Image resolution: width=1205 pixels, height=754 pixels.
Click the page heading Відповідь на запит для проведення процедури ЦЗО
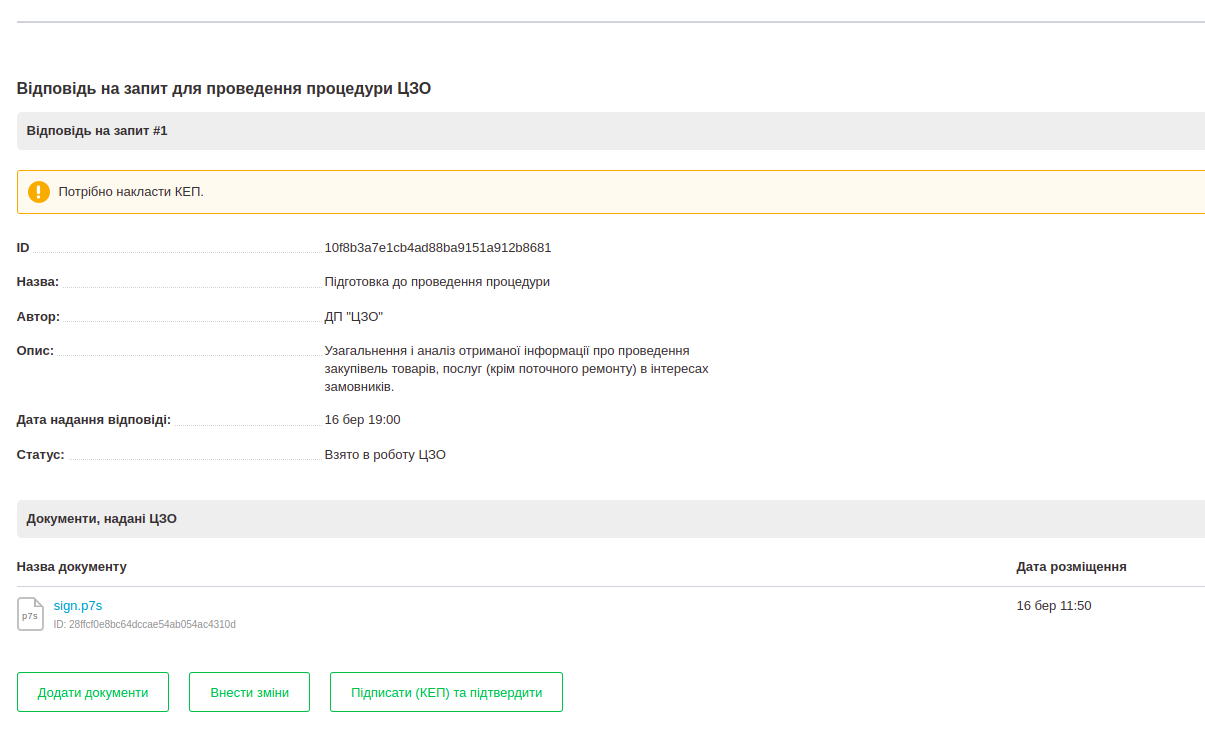[x=224, y=89]
